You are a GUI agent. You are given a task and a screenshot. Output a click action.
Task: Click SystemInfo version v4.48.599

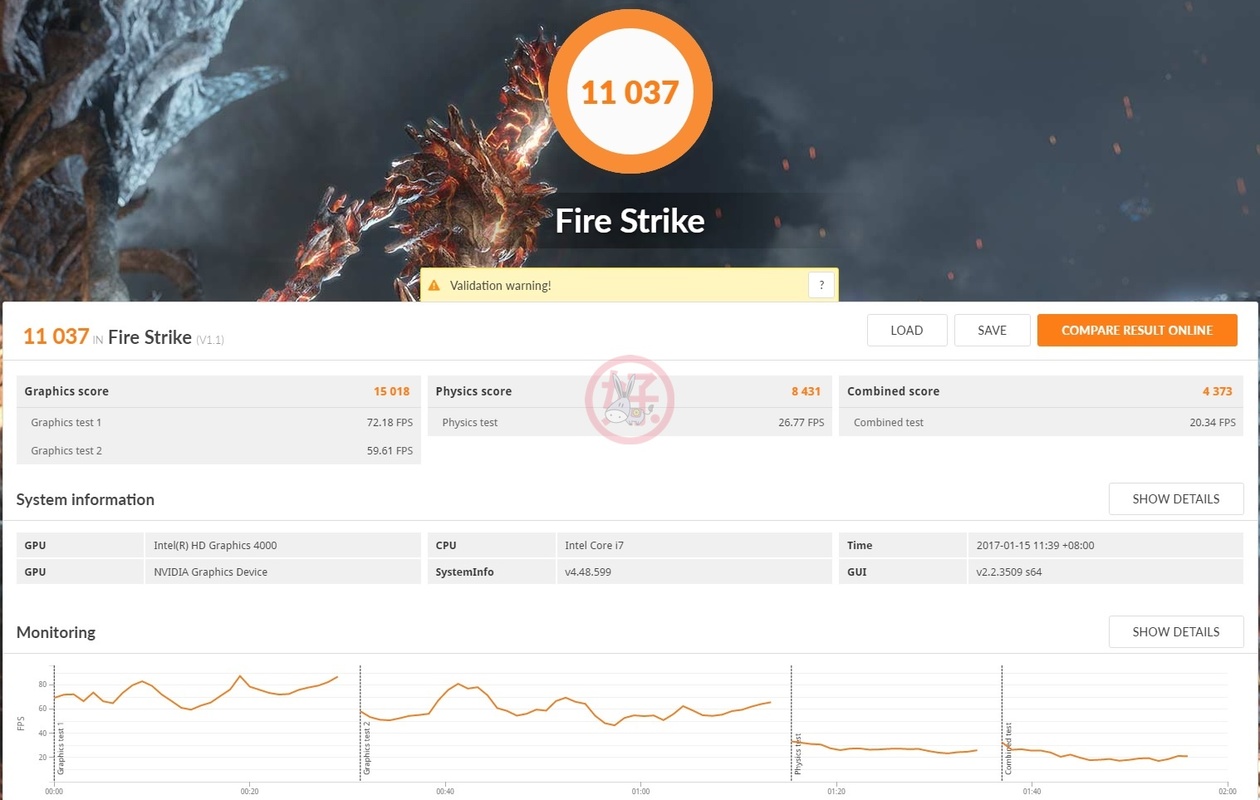pos(588,572)
